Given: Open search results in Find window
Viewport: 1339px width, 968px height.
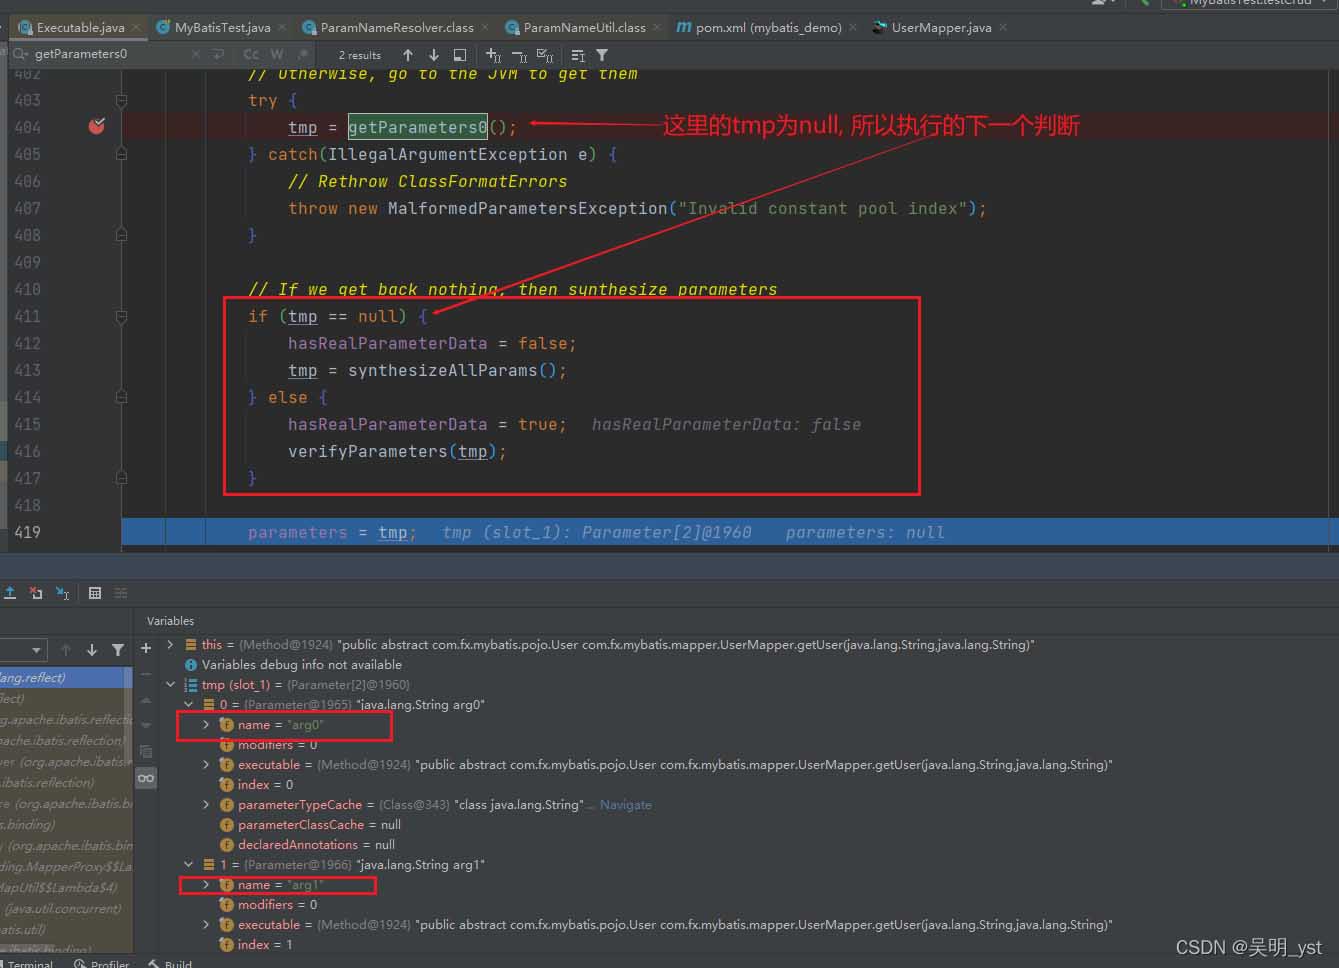Looking at the screenshot, I should [x=460, y=55].
